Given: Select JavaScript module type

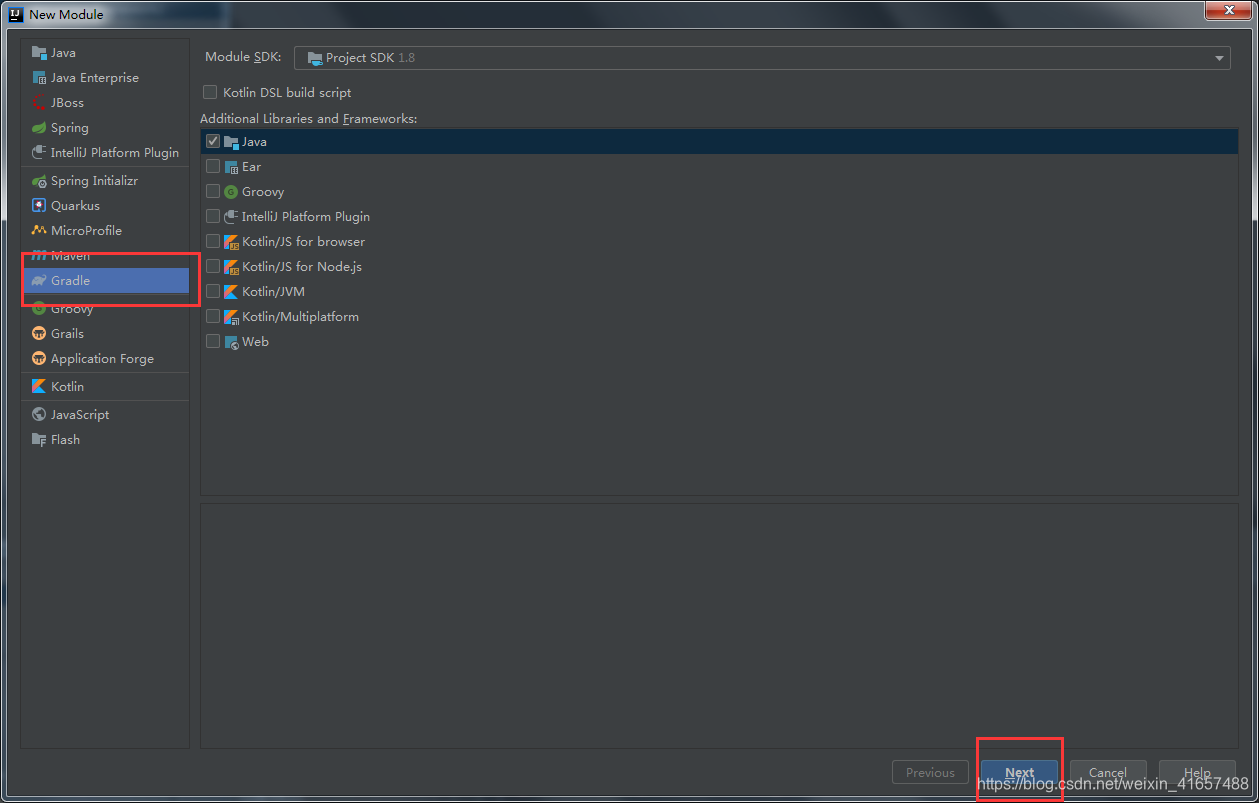Looking at the screenshot, I should [105, 415].
